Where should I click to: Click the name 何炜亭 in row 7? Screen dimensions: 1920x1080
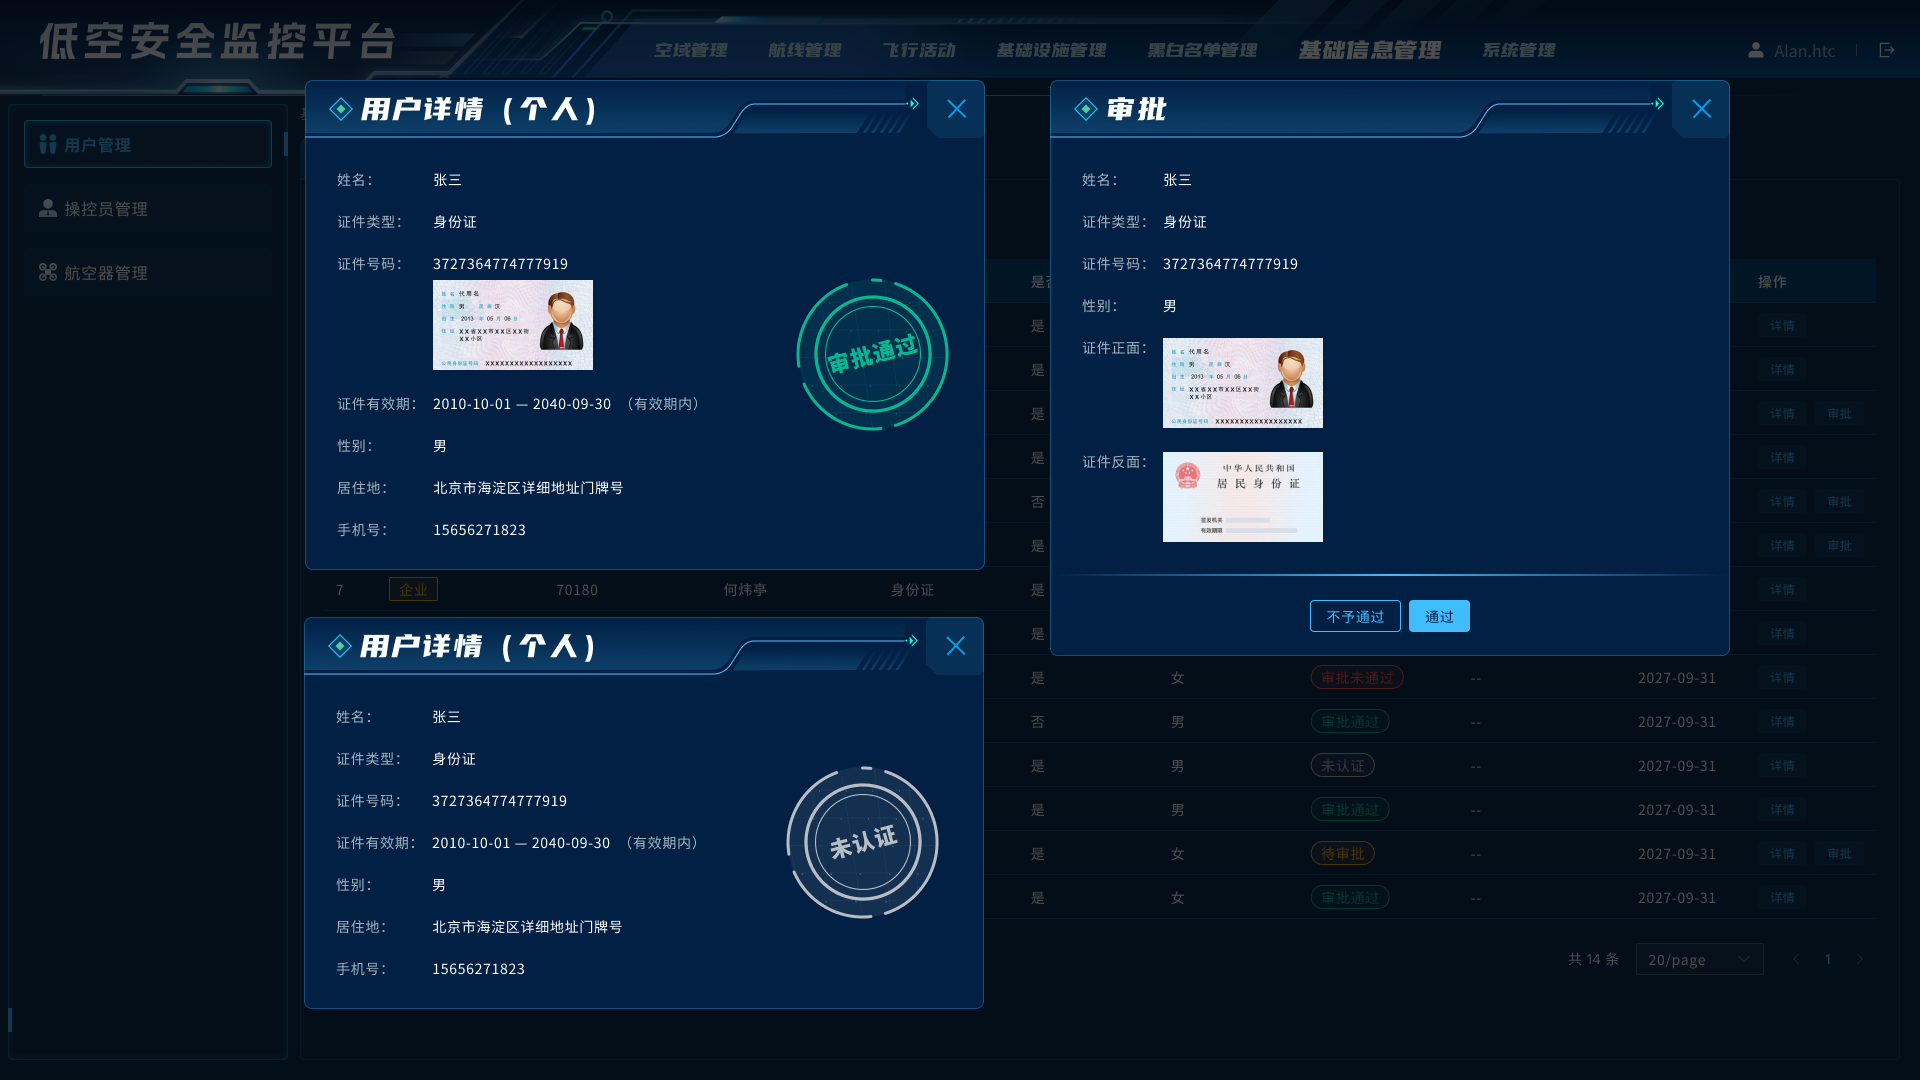(745, 590)
